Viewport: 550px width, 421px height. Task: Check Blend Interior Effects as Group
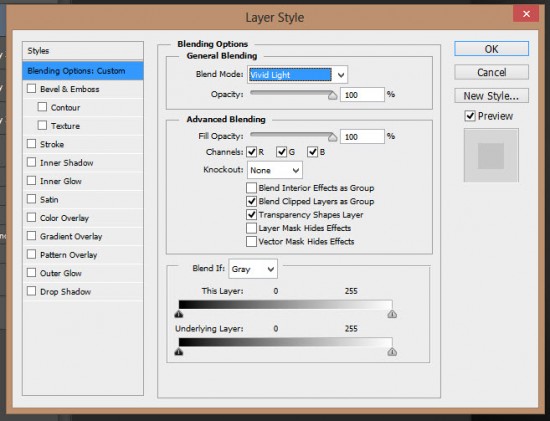pos(251,188)
